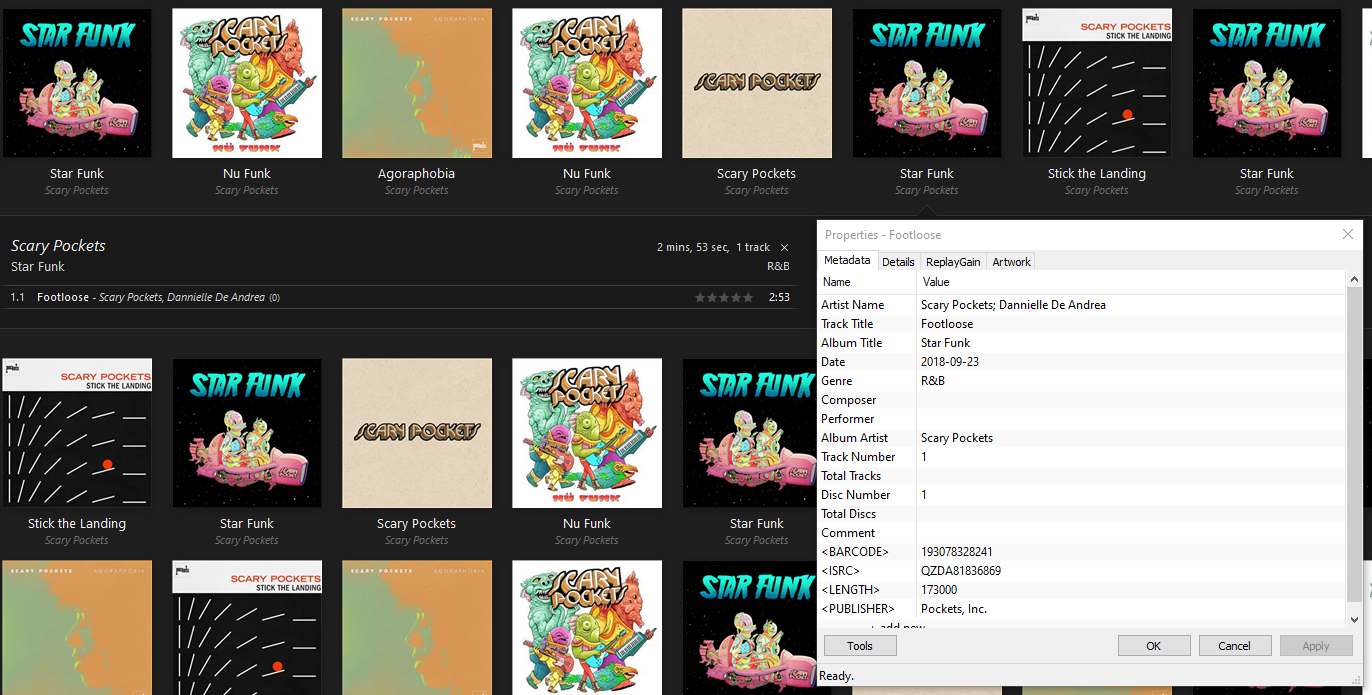Screen dimensions: 1372x695
Task: Click the Ready. status text
Action: click(836, 676)
